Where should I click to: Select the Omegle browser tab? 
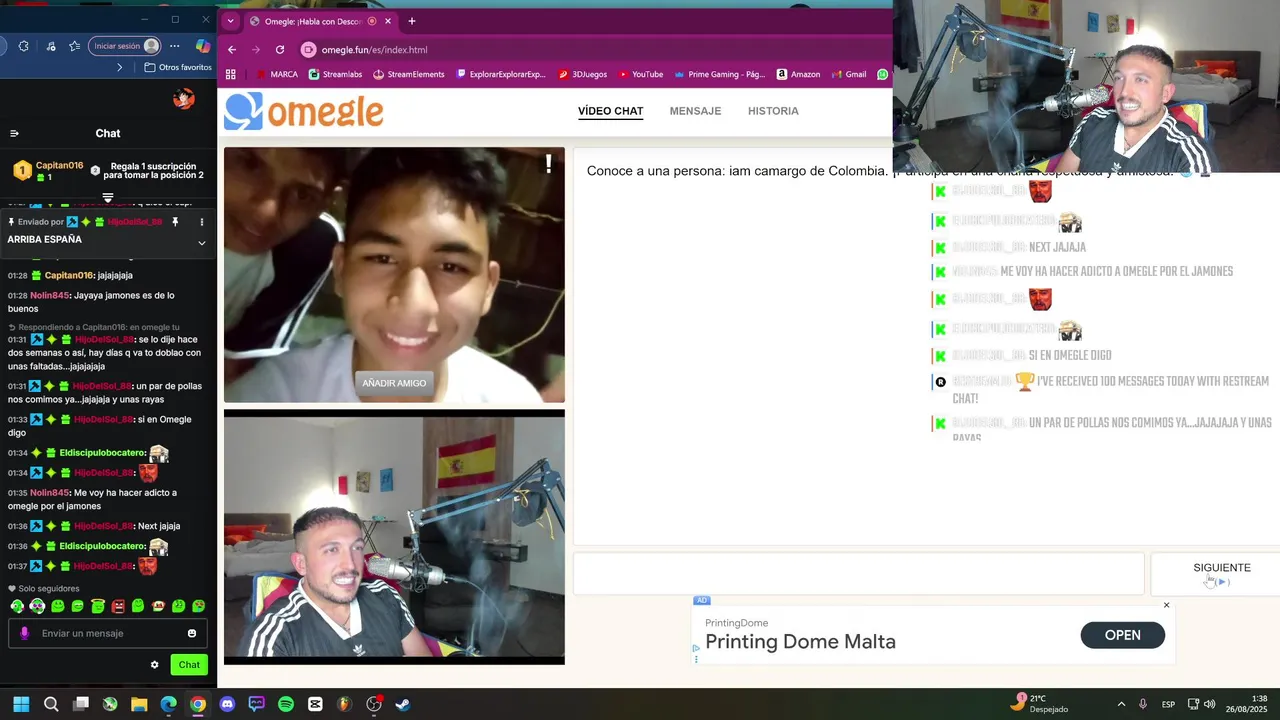pyautogui.click(x=320, y=21)
